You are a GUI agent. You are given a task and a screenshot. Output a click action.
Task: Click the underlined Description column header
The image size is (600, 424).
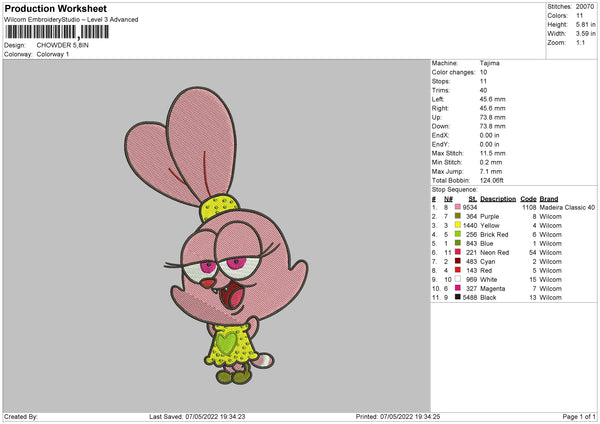point(498,199)
